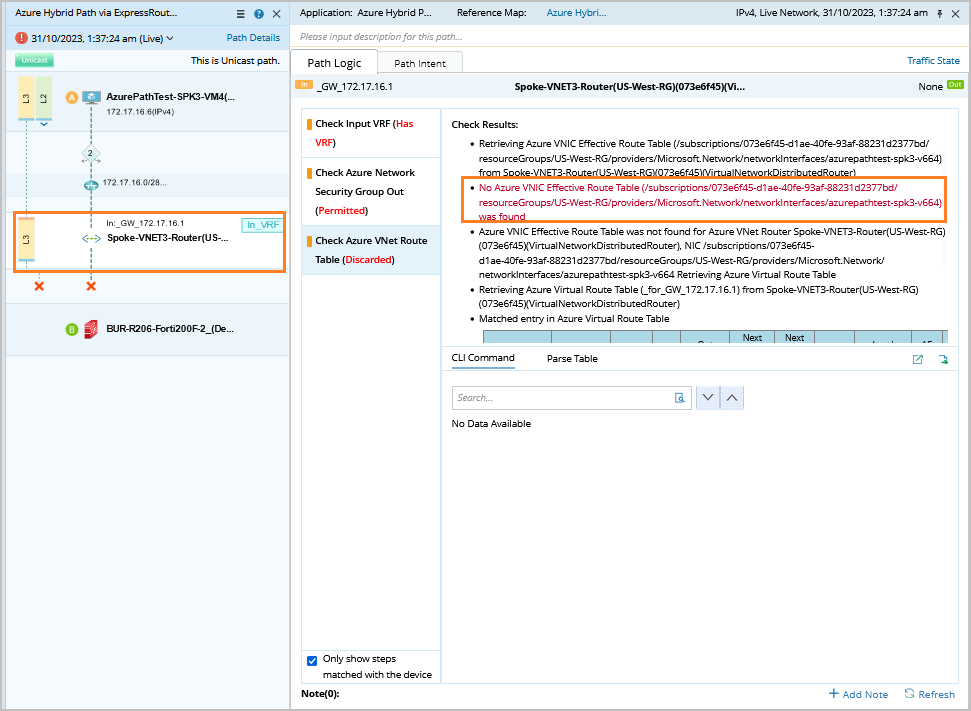971x711 pixels.
Task: Click the hop count 2 diamond
Action: 90,153
